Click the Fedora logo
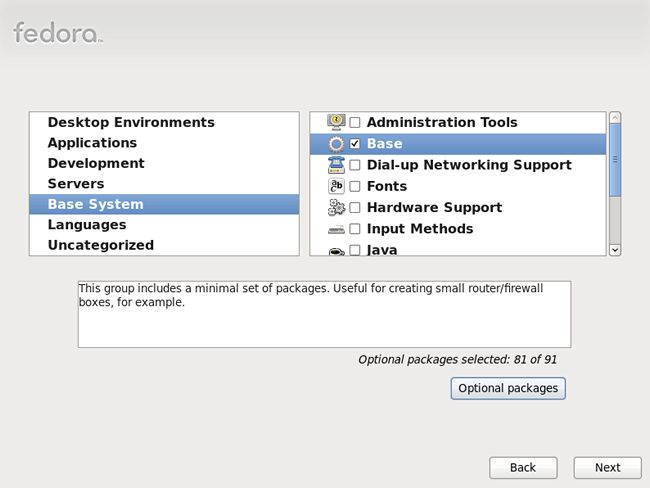 click(58, 33)
